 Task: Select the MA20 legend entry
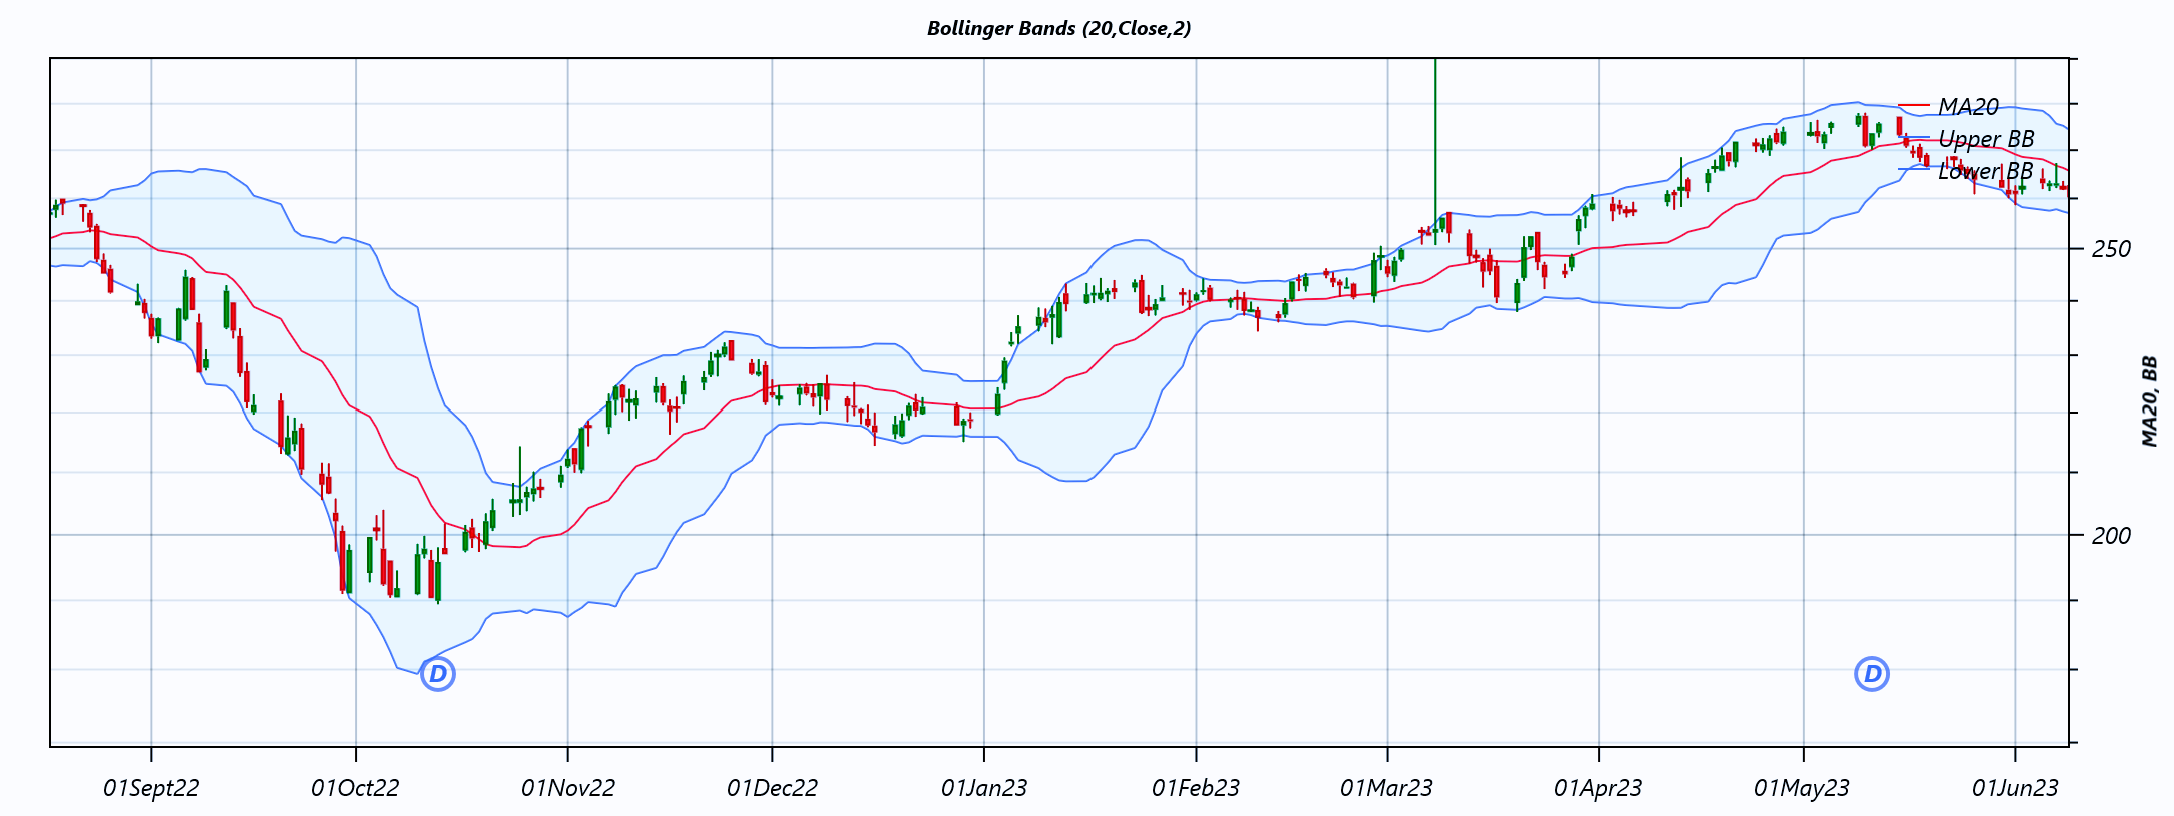pyautogui.click(x=1949, y=106)
